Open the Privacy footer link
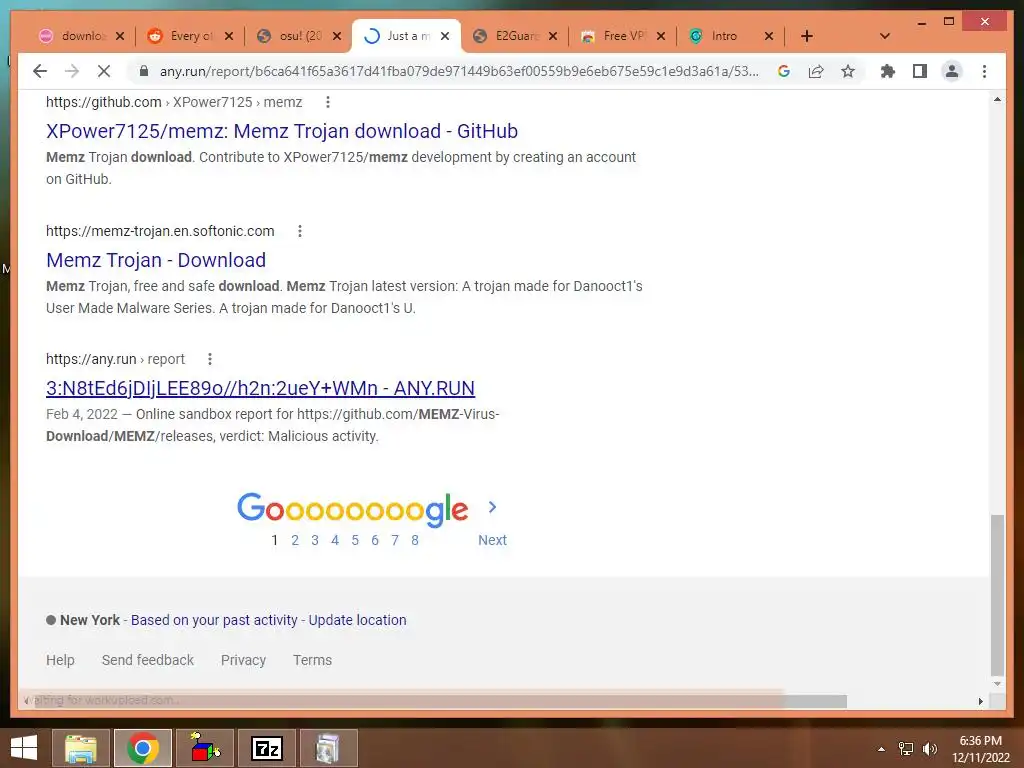1024x768 pixels. (243, 660)
